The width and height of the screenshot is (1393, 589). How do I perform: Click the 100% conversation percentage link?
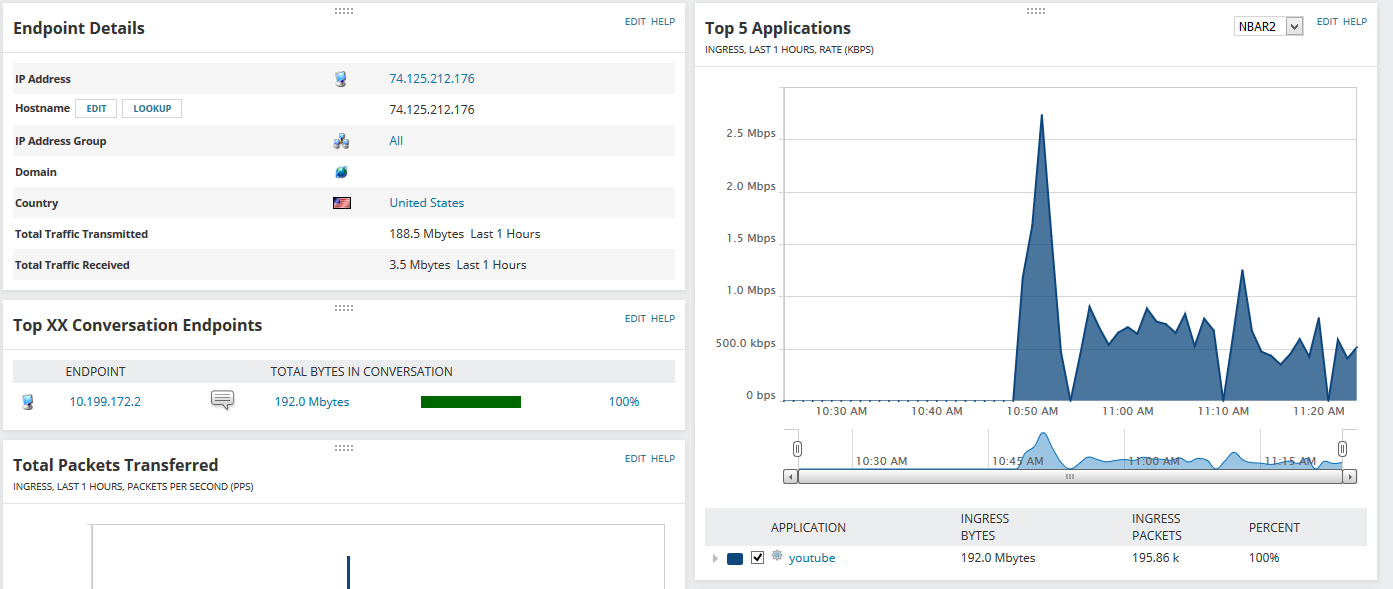[x=624, y=402]
